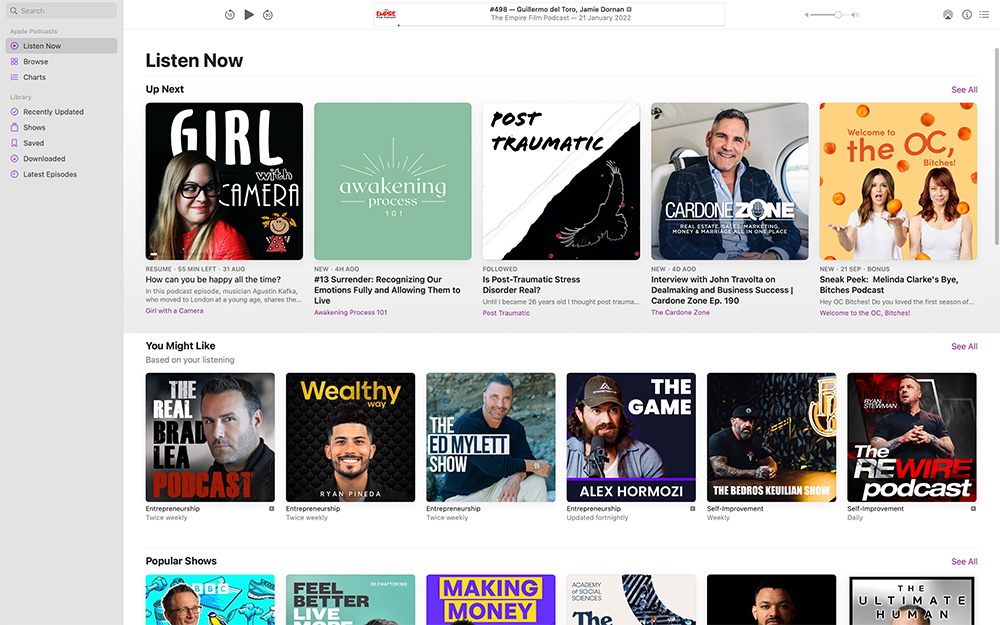Click See All for Up Next
1000x625 pixels.
(964, 90)
